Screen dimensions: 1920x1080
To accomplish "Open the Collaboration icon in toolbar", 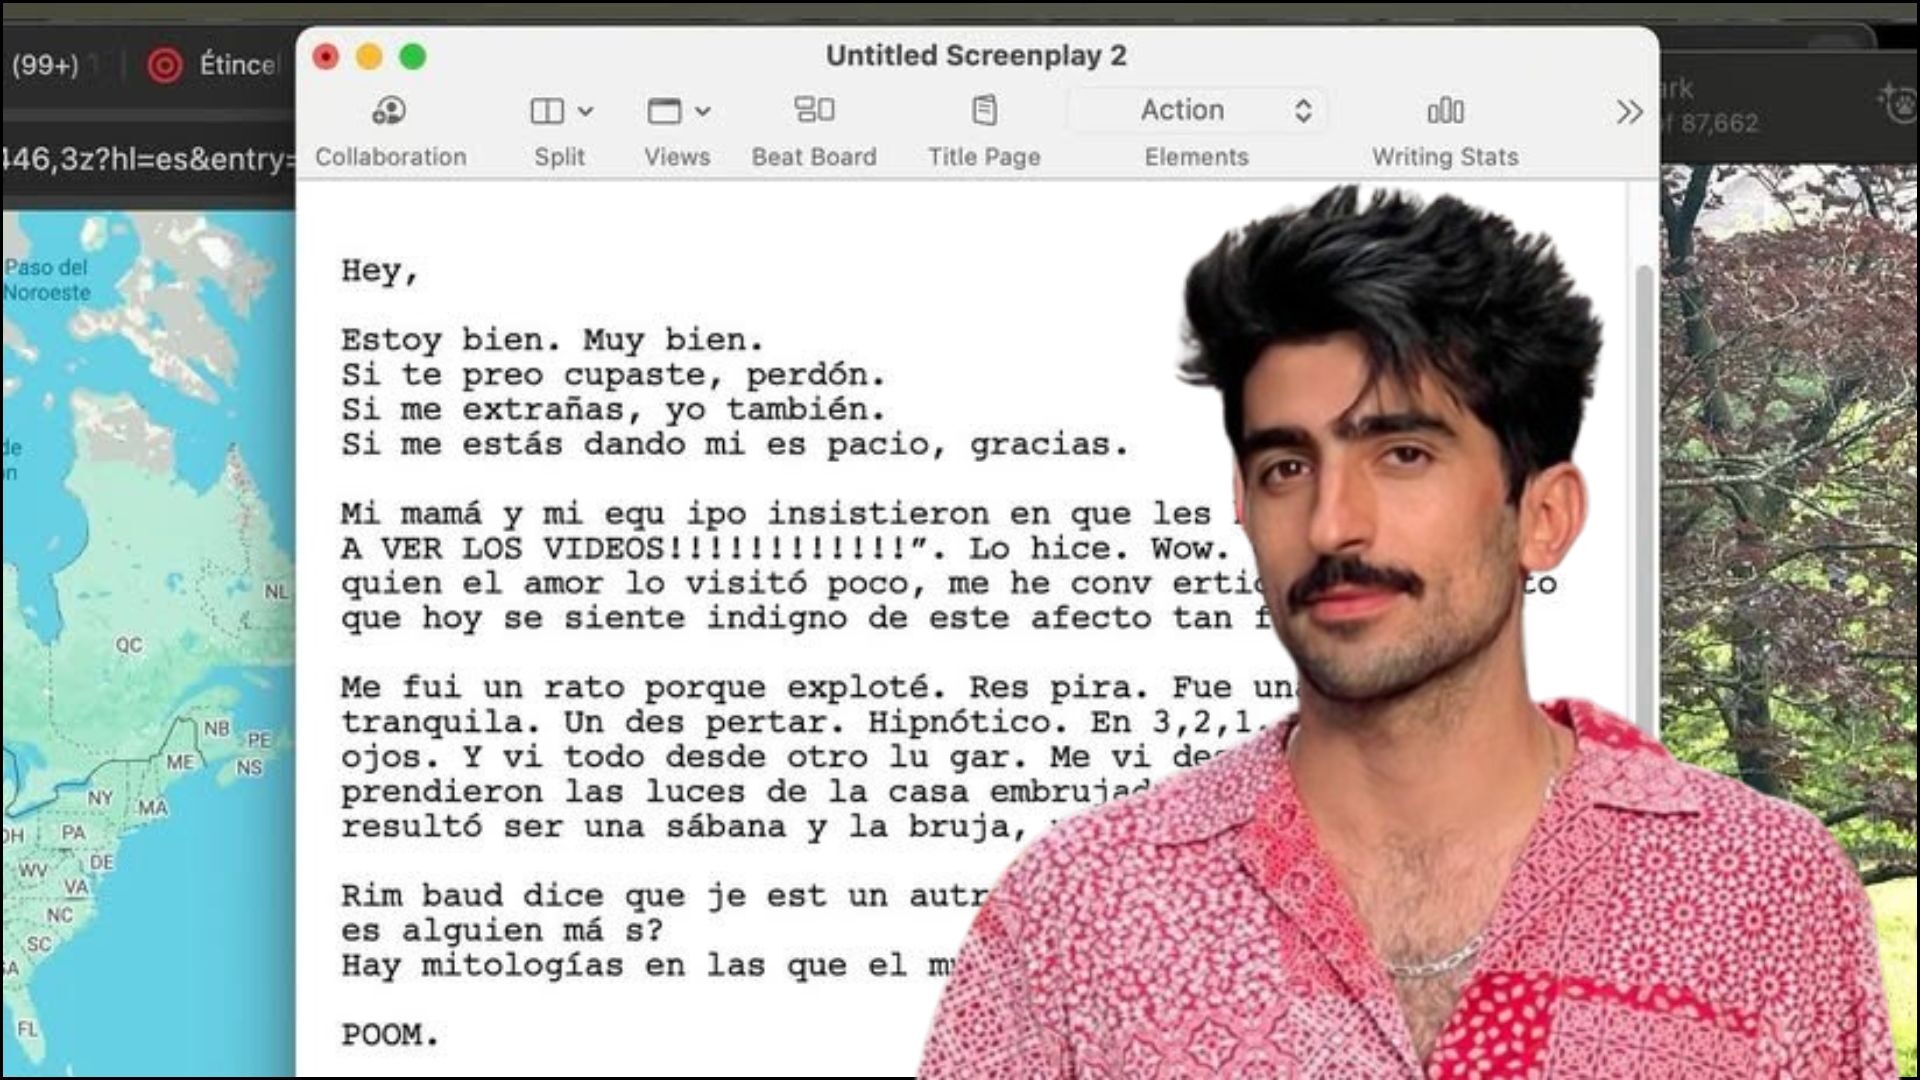I will click(389, 111).
